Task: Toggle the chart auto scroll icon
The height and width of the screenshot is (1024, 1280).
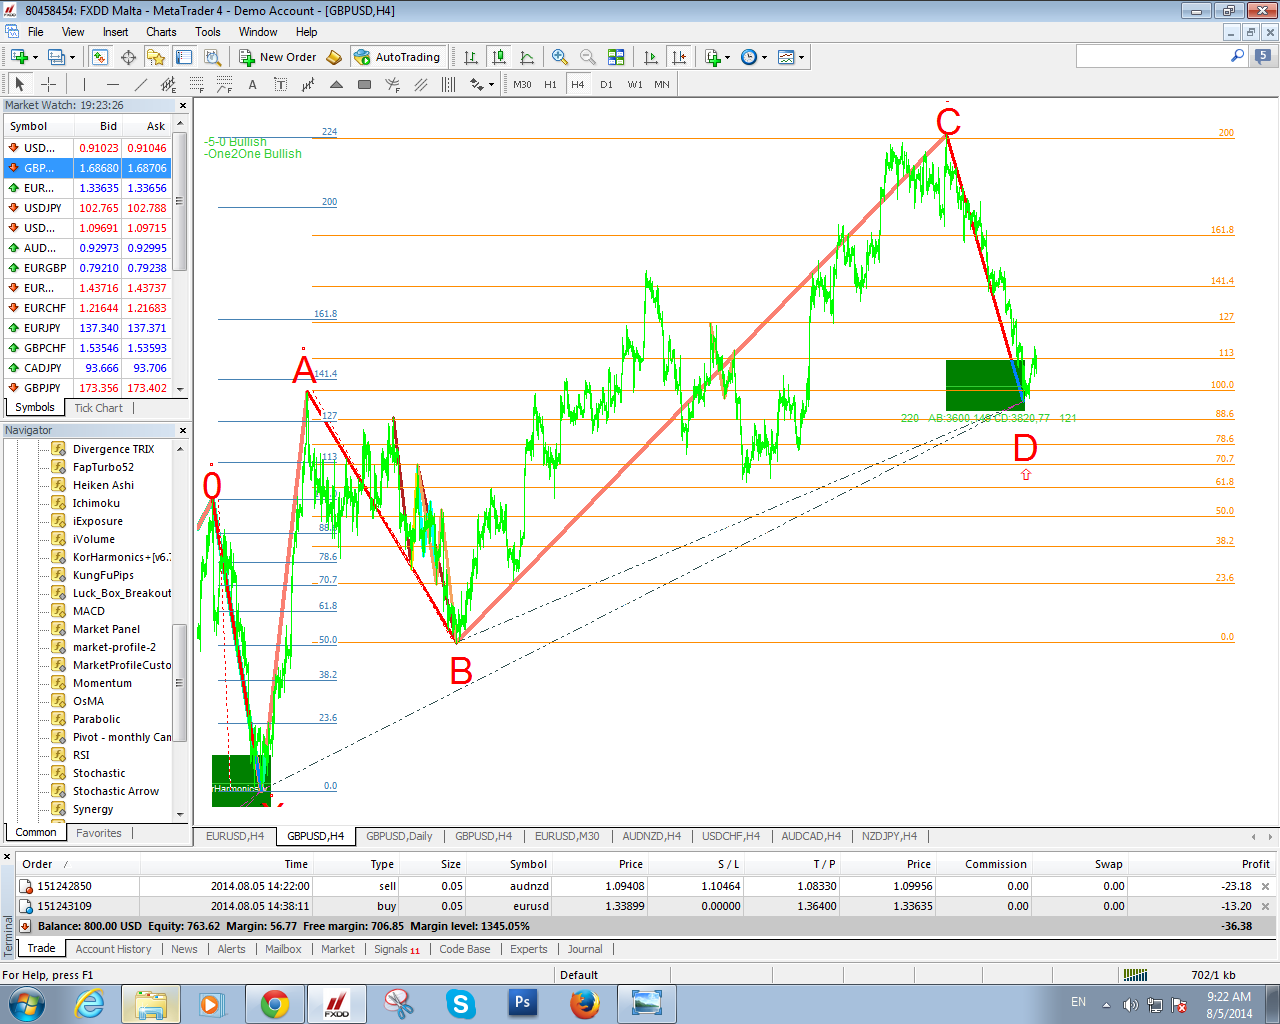Action: pyautogui.click(x=651, y=57)
